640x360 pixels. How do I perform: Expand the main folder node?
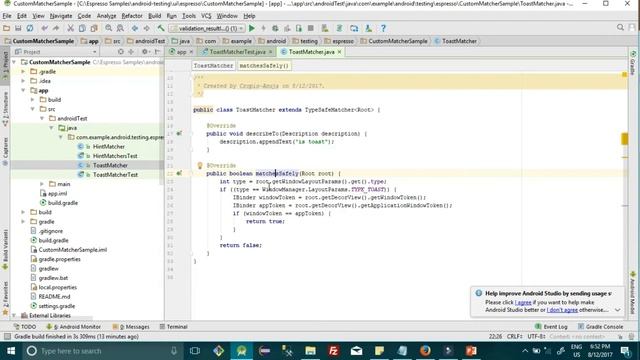pos(42,184)
